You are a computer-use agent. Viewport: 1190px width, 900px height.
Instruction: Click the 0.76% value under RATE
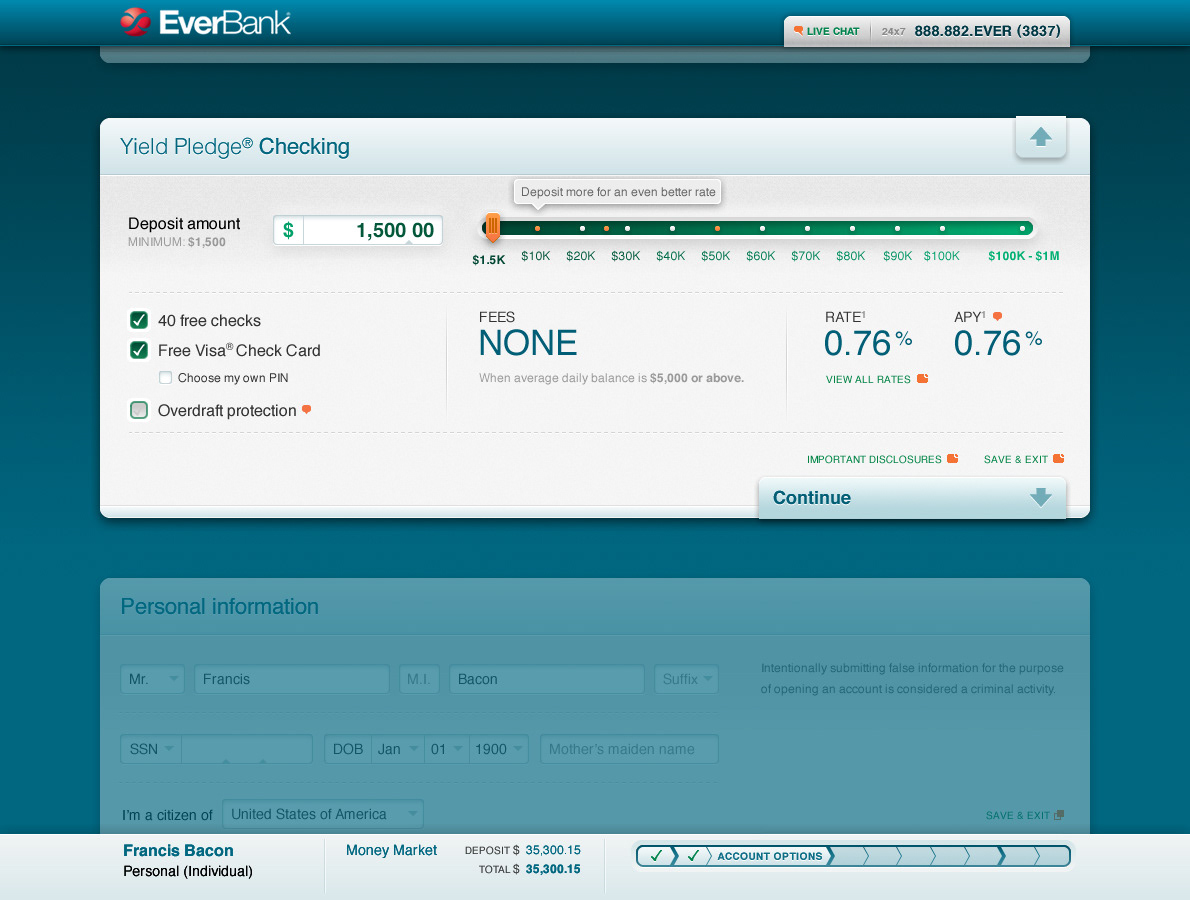coord(868,343)
